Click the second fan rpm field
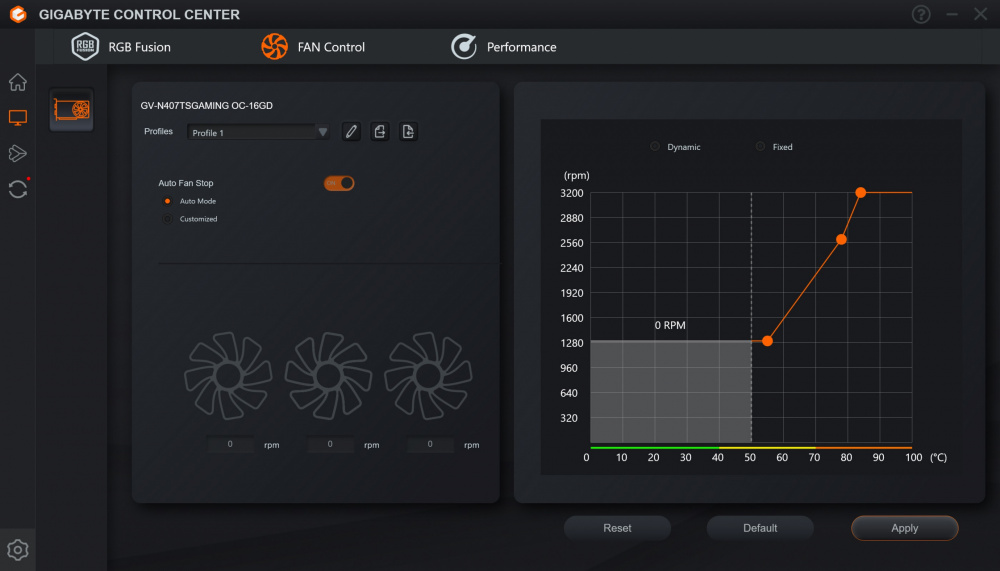 330,444
